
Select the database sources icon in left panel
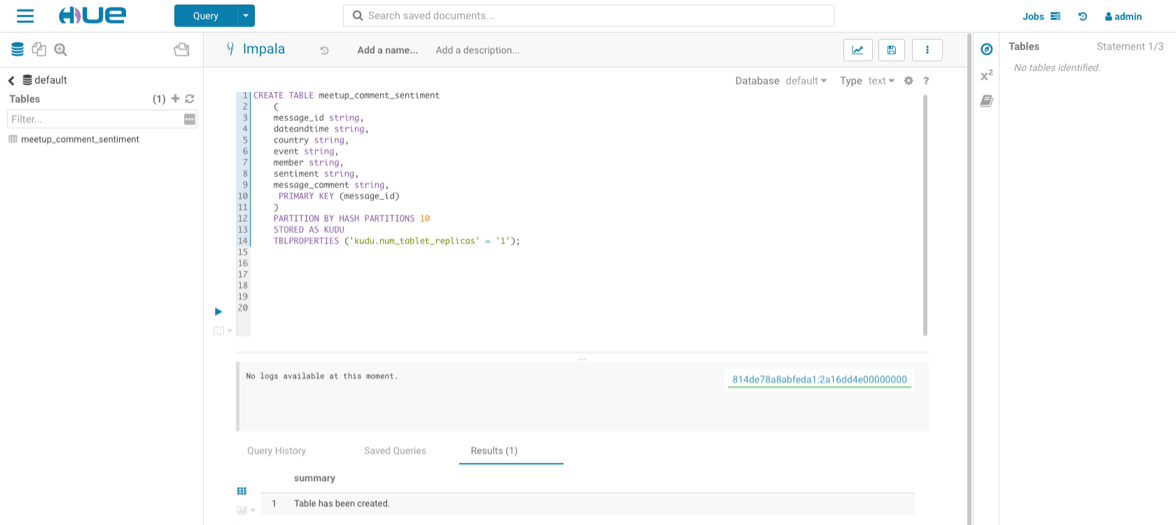pos(17,50)
